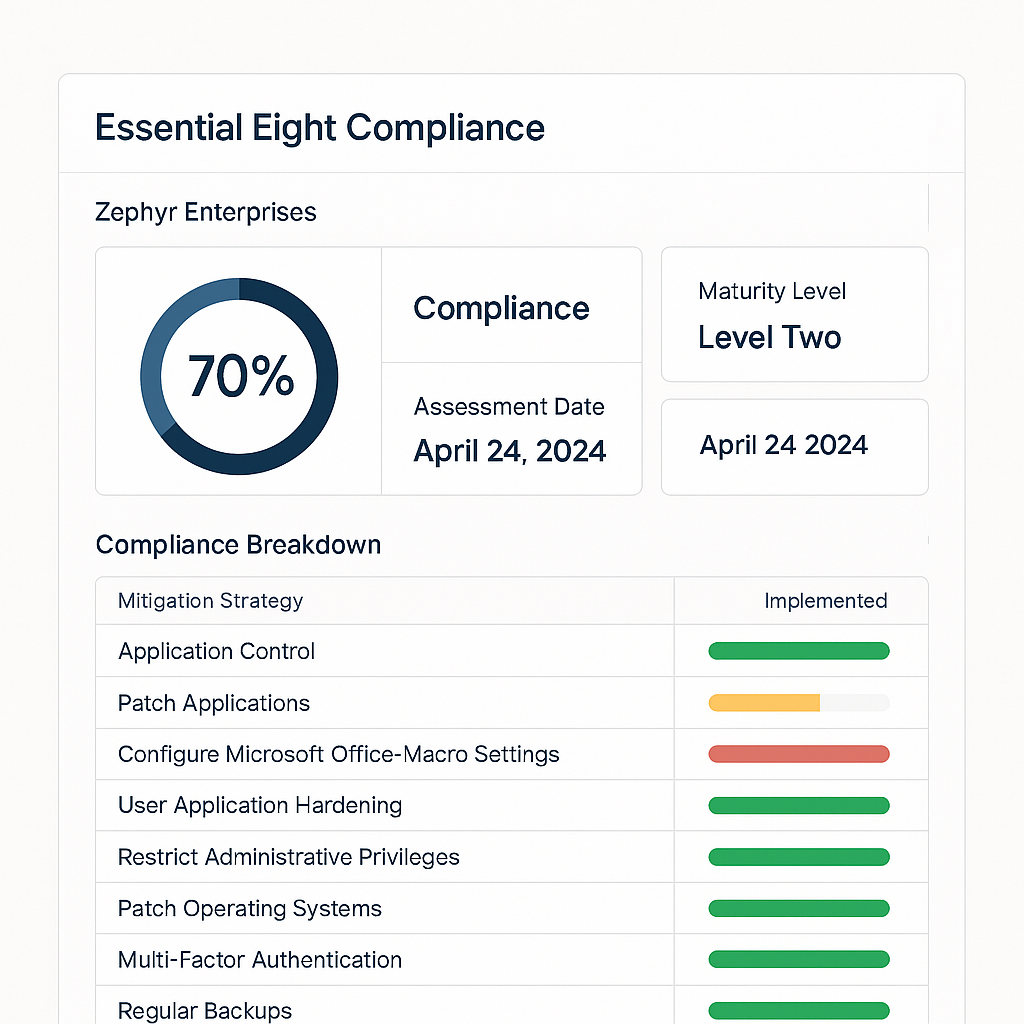Click the red Office-Macro Settings progress bar
Screen dimensions: 1024x1024
pyautogui.click(x=798, y=754)
